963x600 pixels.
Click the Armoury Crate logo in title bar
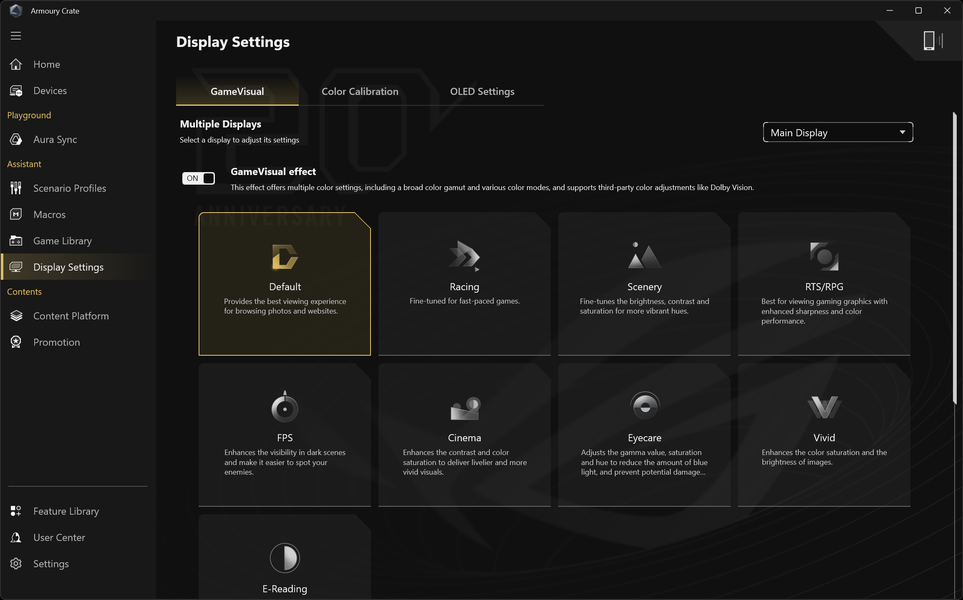pyautogui.click(x=17, y=10)
